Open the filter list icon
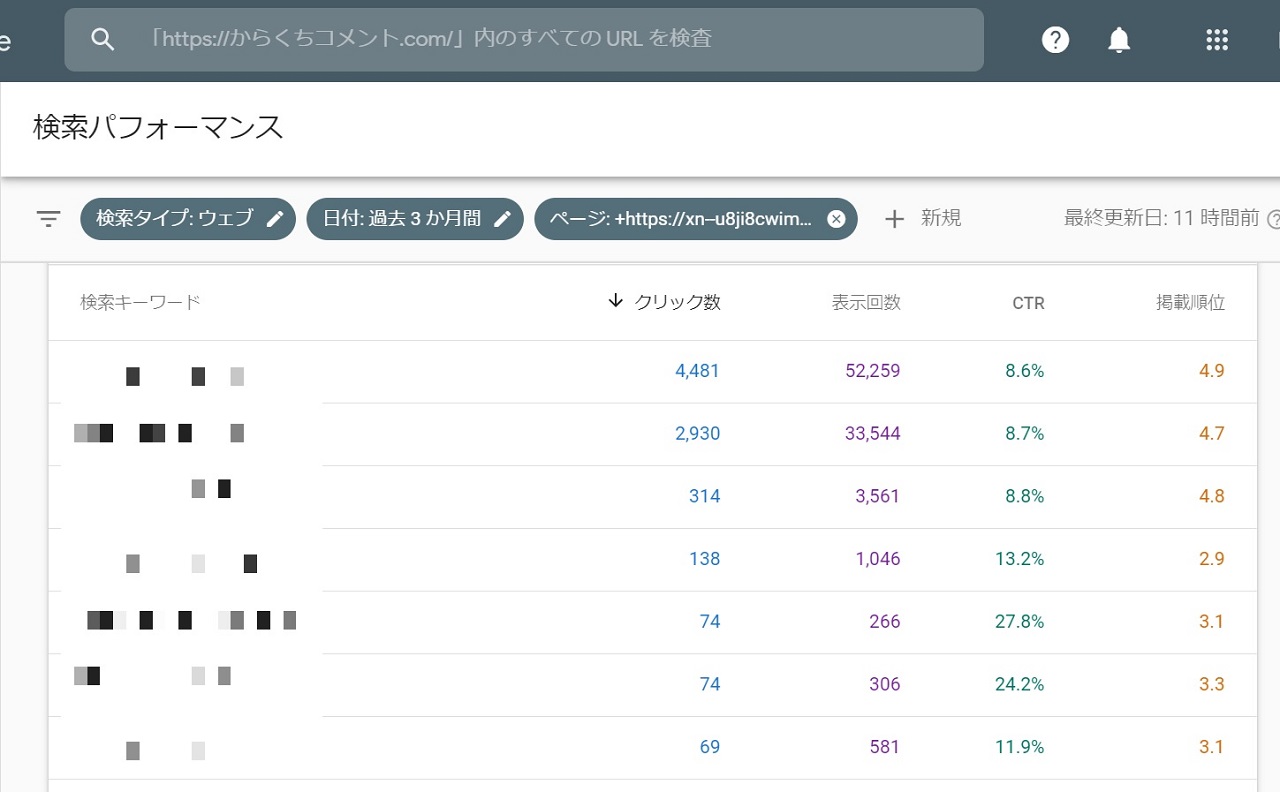Viewport: 1280px width, 792px height. 48,219
